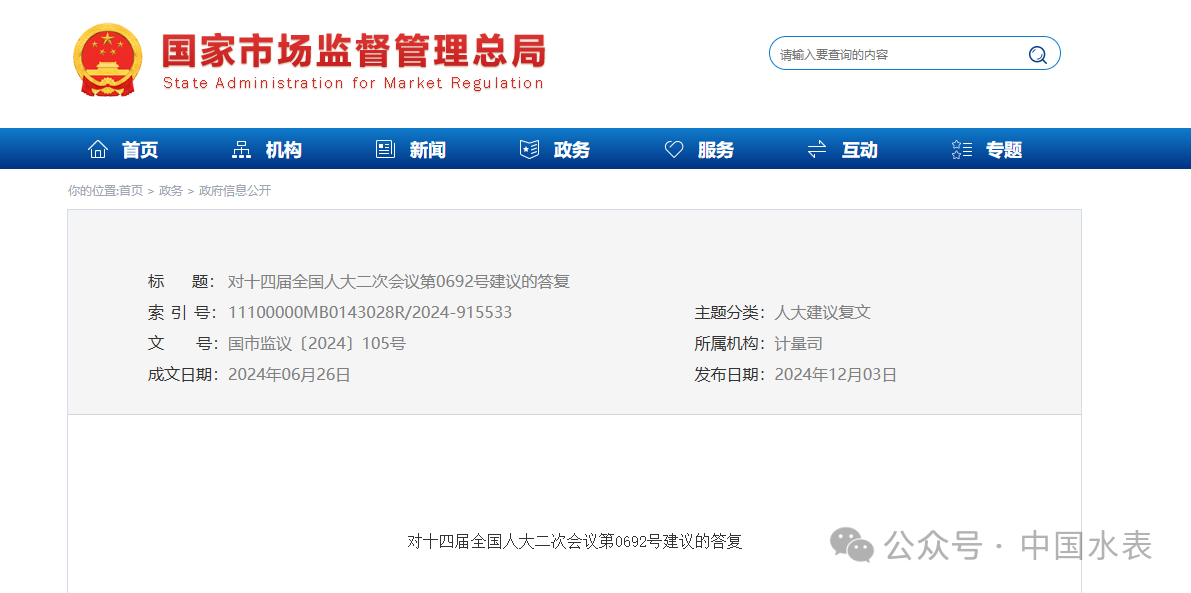Viewport: 1191px width, 593px height.
Task: Click the heart icon beside 服务
Action: click(x=674, y=150)
